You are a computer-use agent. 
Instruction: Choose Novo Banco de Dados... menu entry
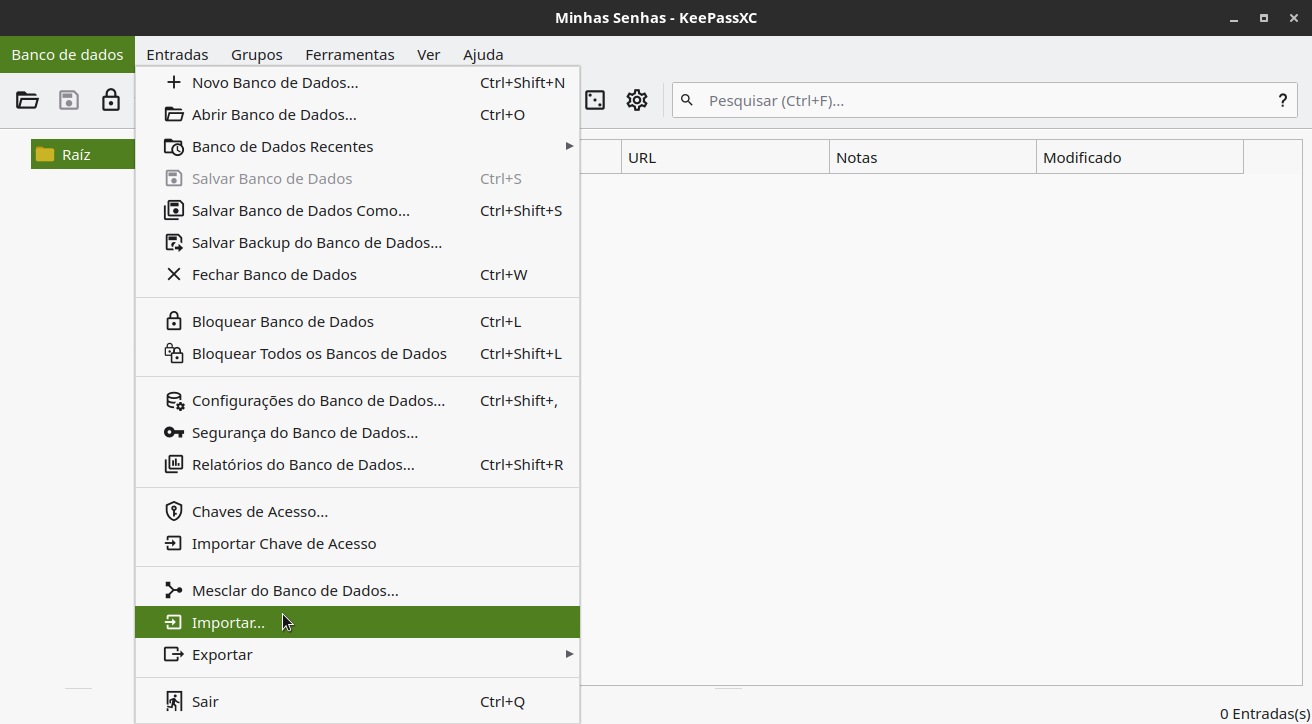[357, 82]
